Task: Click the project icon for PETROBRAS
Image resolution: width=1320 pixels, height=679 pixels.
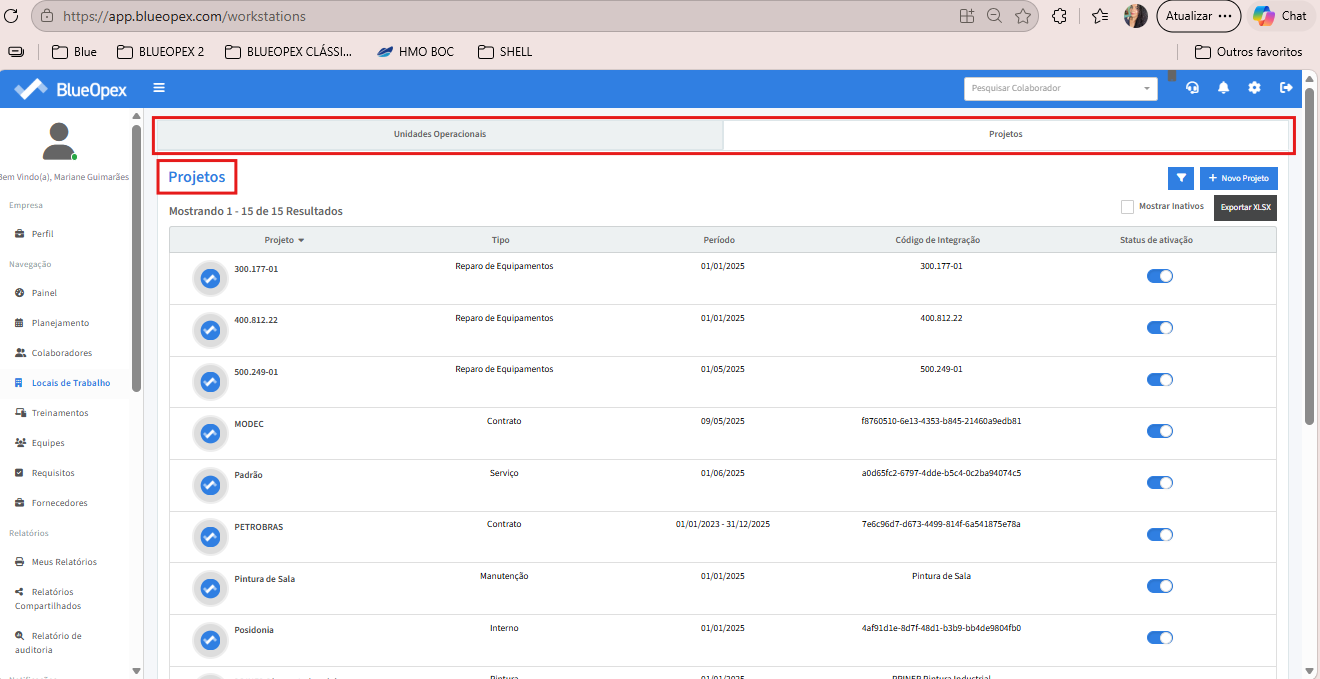Action: (x=210, y=537)
